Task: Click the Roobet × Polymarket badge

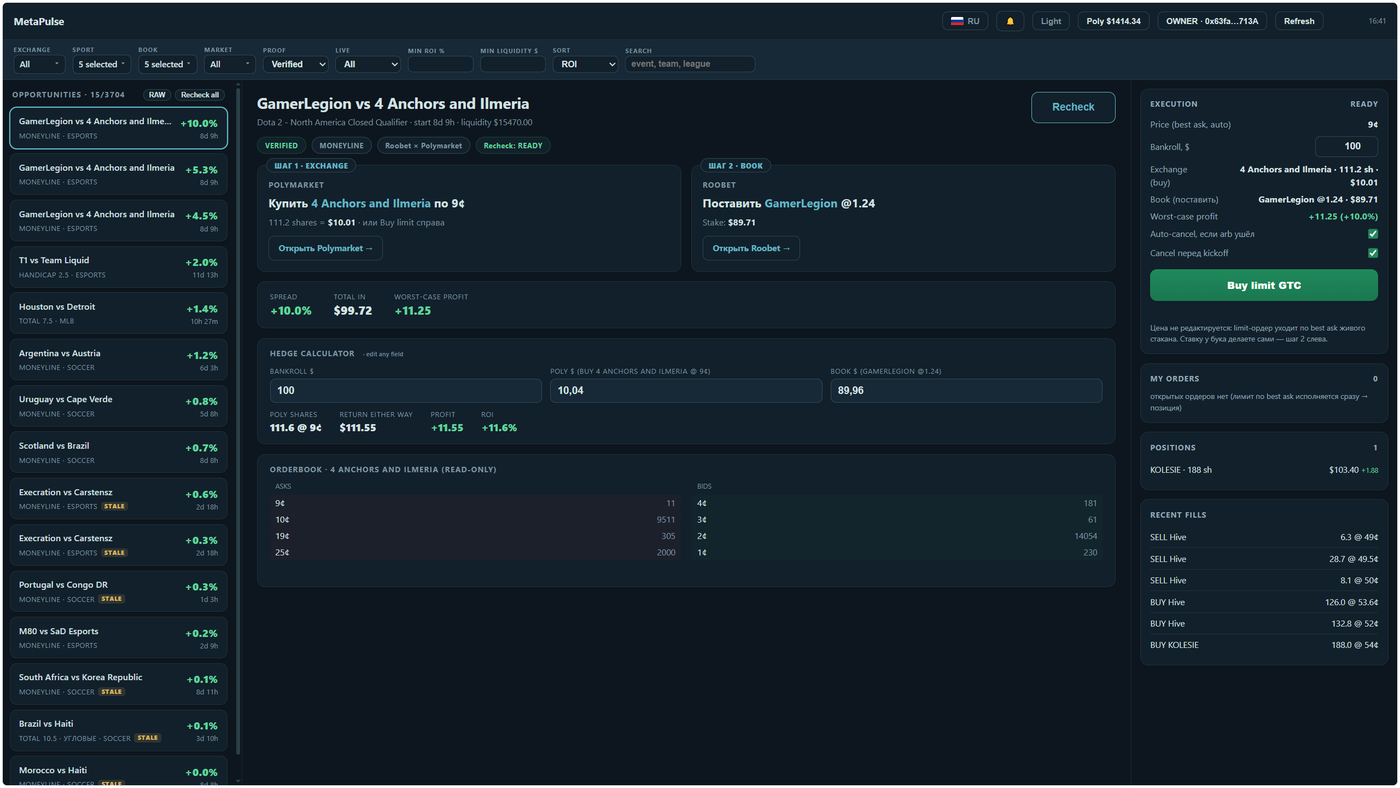Action: pos(424,145)
